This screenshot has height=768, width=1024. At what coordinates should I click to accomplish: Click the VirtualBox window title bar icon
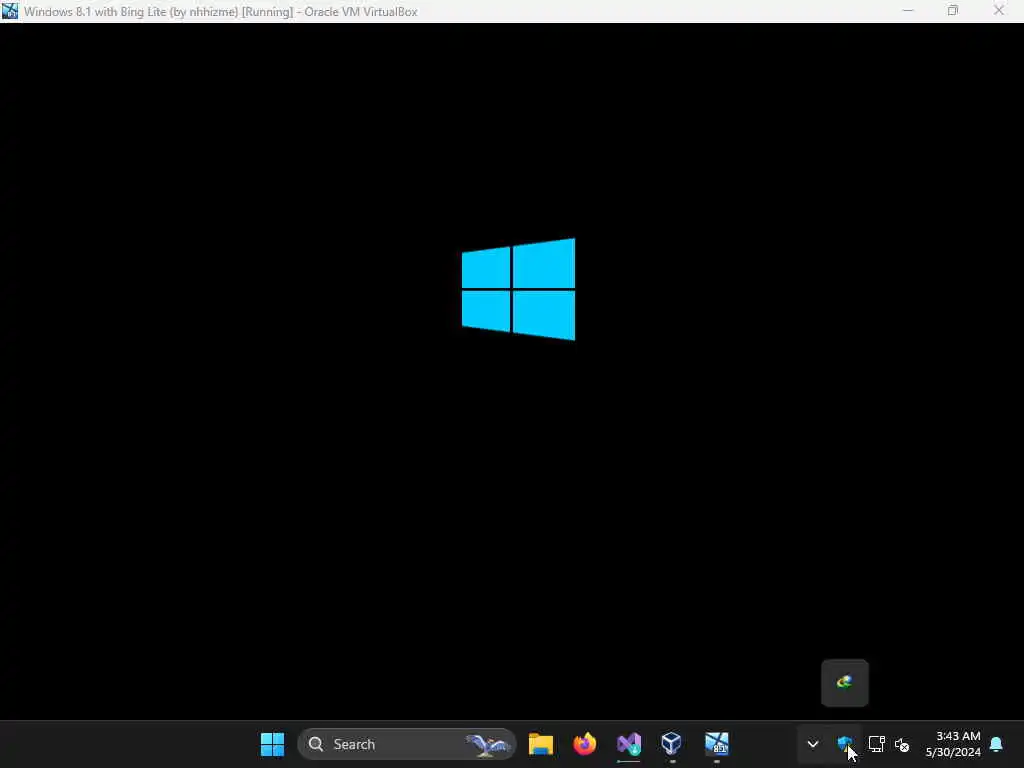(x=10, y=11)
